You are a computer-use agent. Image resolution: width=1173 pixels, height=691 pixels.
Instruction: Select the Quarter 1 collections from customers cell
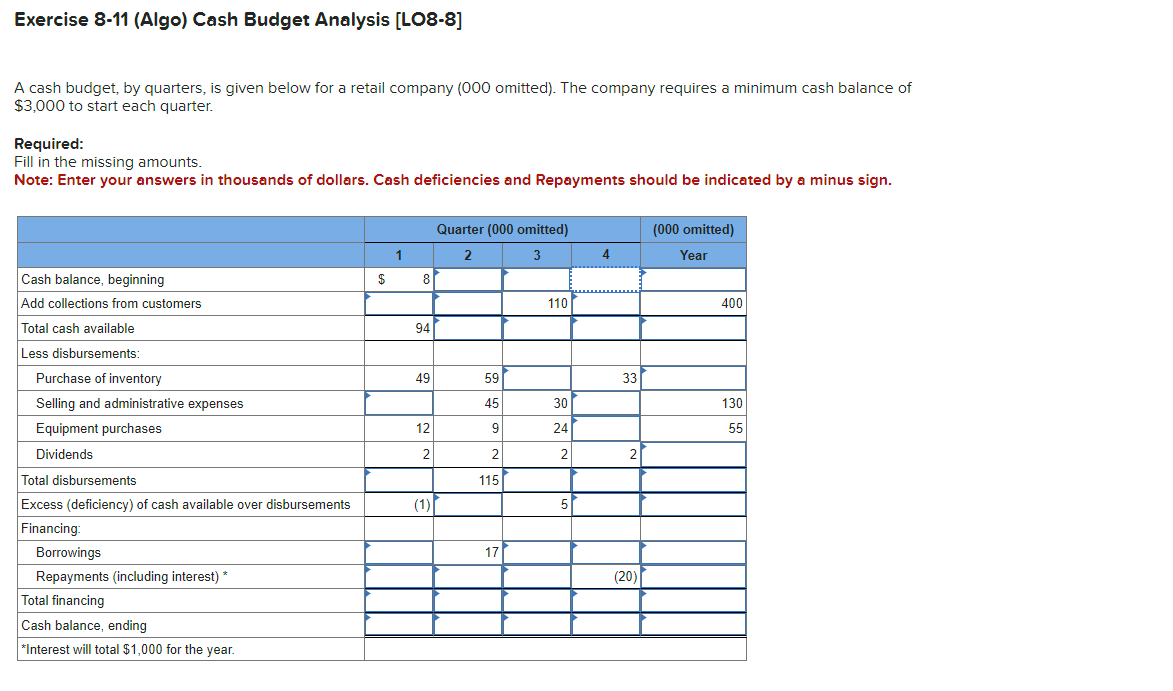(x=398, y=303)
